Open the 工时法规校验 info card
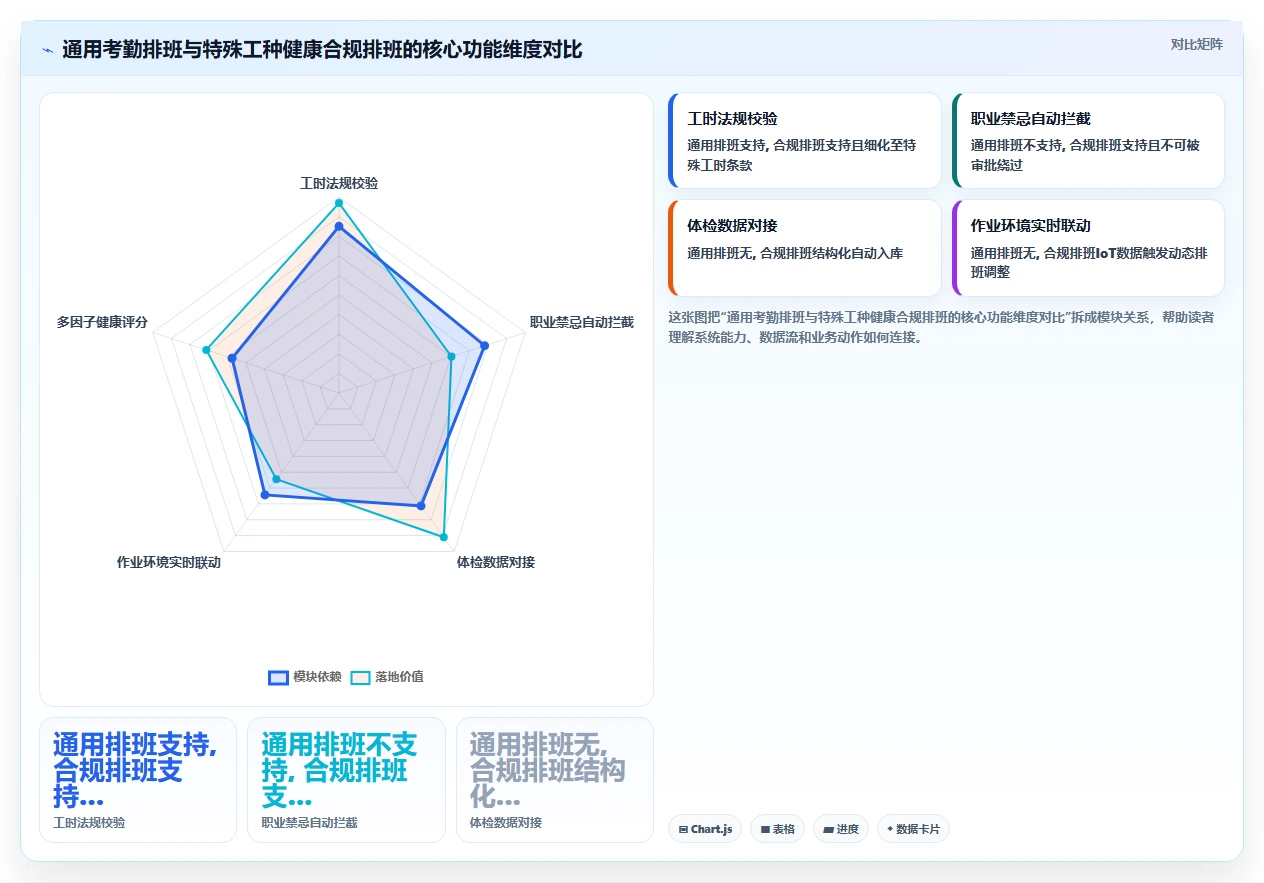The width and height of the screenshot is (1264, 883). [805, 141]
